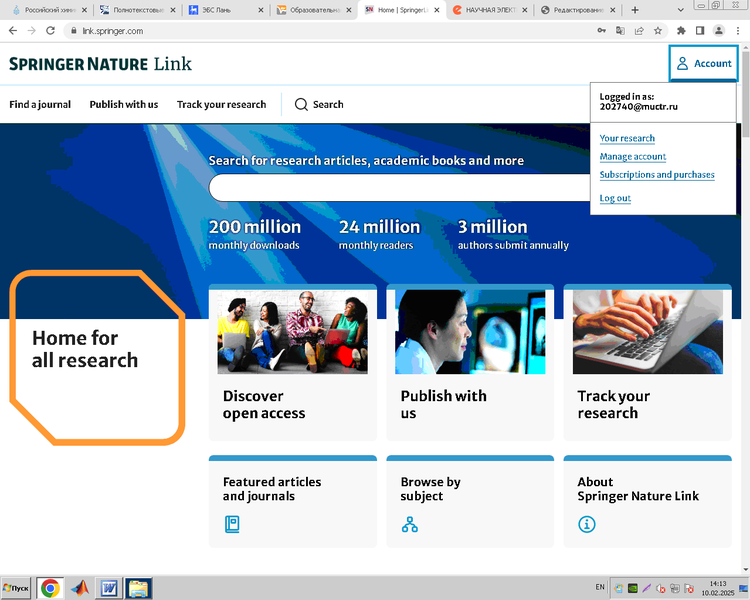Click Log out link
This screenshot has height=600, width=750.
[x=615, y=198]
